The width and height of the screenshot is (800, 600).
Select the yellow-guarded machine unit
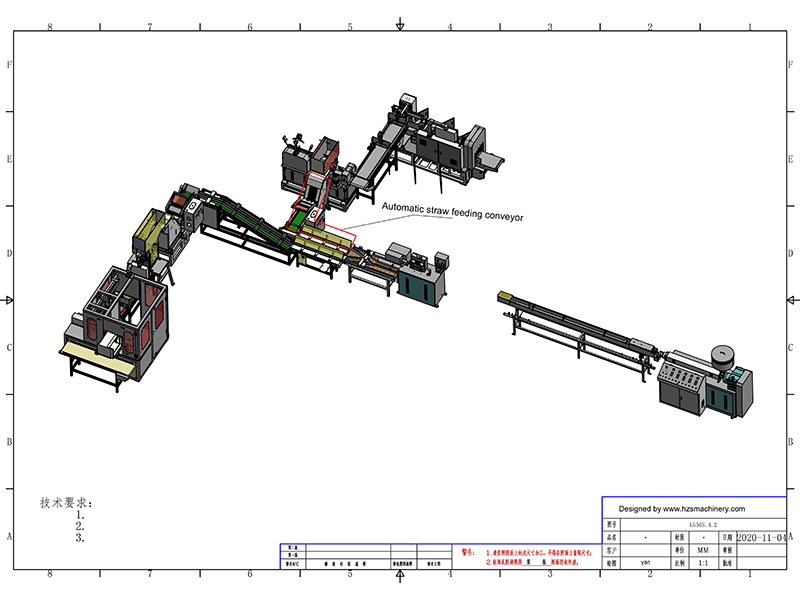pyautogui.click(x=152, y=235)
